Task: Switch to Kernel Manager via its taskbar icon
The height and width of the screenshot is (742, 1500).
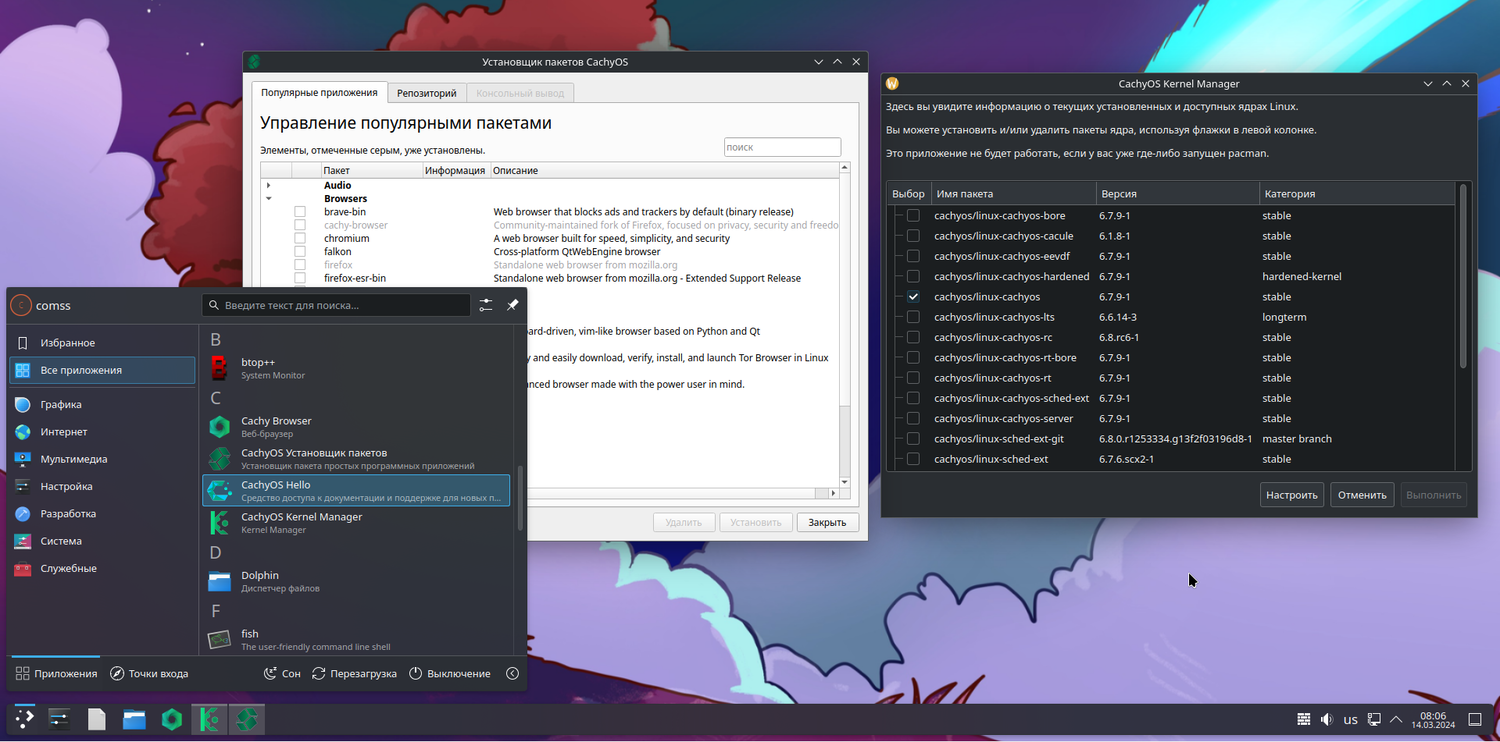Action: (209, 718)
